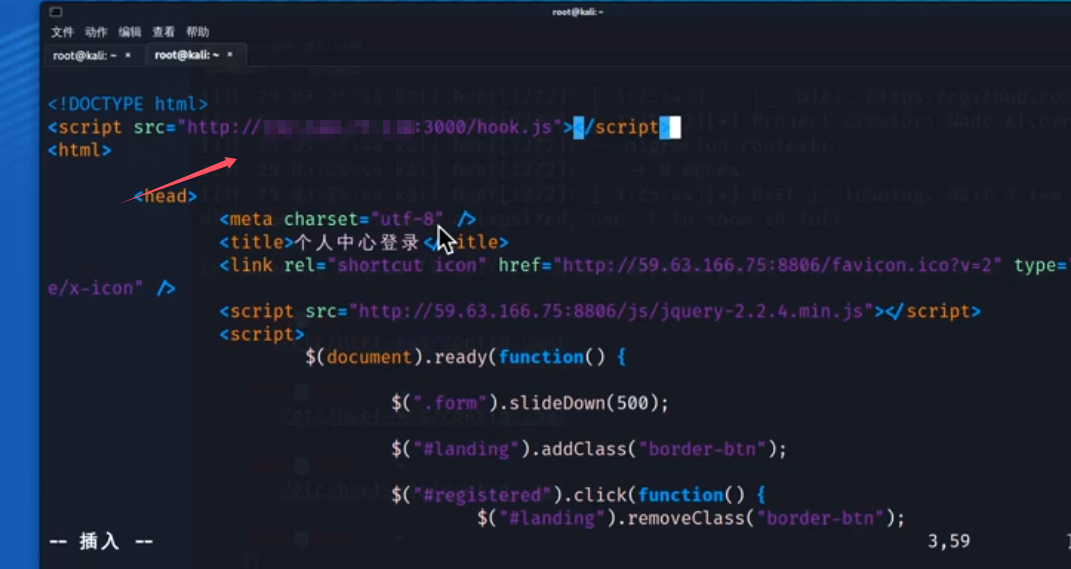This screenshot has height=569, width=1071.
Task: Open the 文件 menu
Action: pos(62,32)
